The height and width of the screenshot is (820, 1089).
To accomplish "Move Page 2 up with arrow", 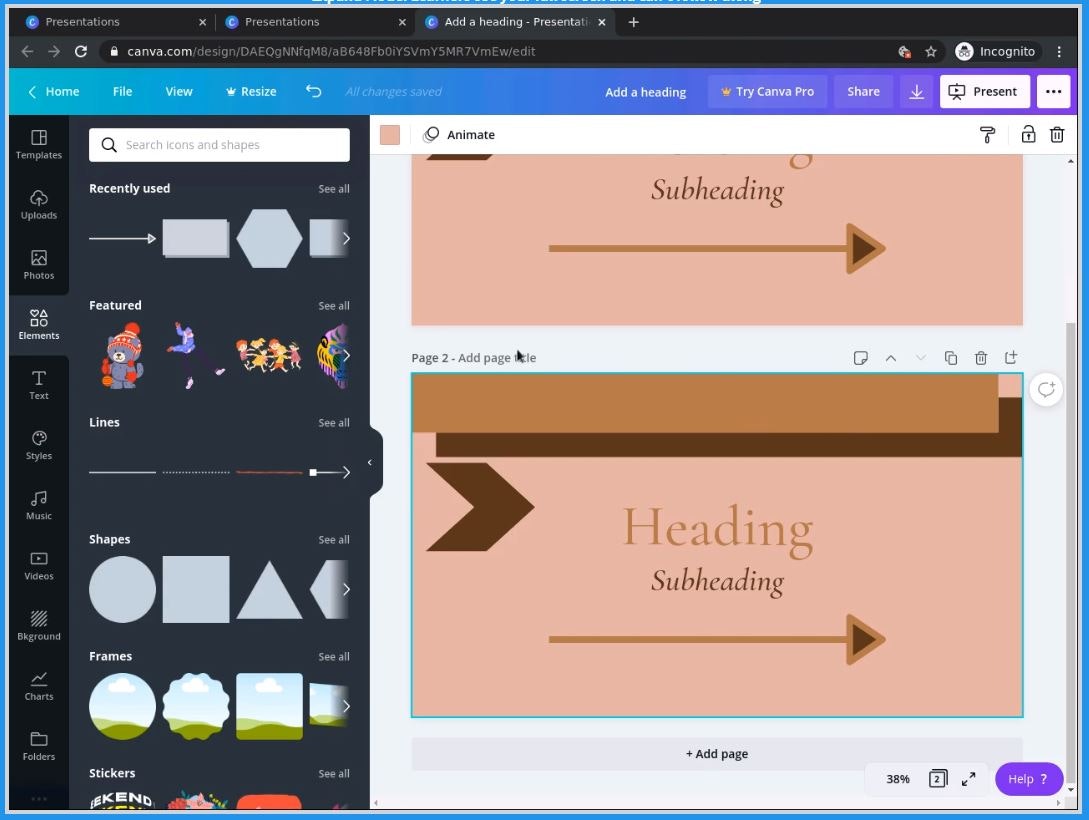I will (x=890, y=358).
